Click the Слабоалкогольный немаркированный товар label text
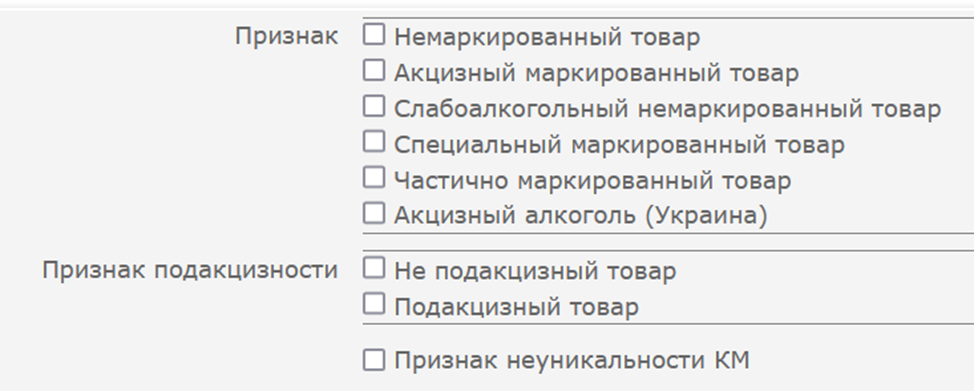The height and width of the screenshot is (391, 974). click(668, 109)
